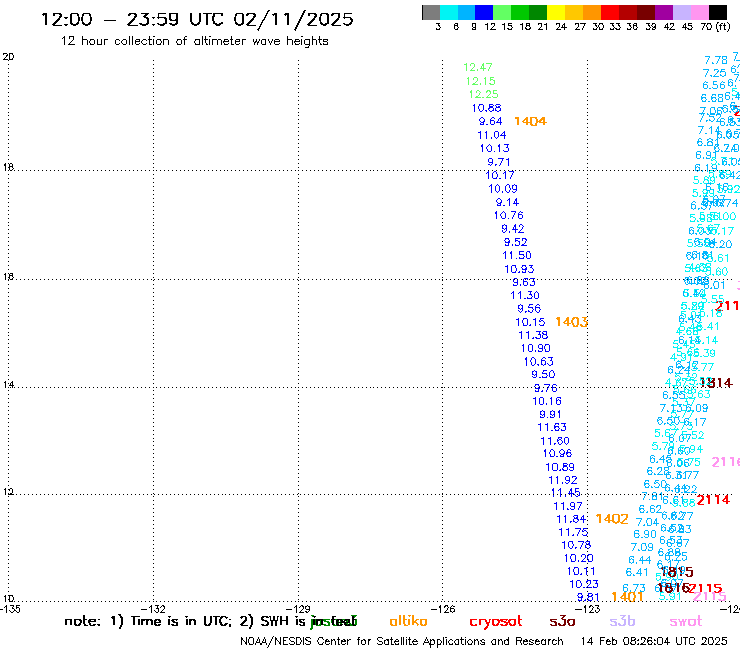The width and height of the screenshot is (740, 650).
Task: Select the longitude axis label -129
Action: click(x=299, y=609)
